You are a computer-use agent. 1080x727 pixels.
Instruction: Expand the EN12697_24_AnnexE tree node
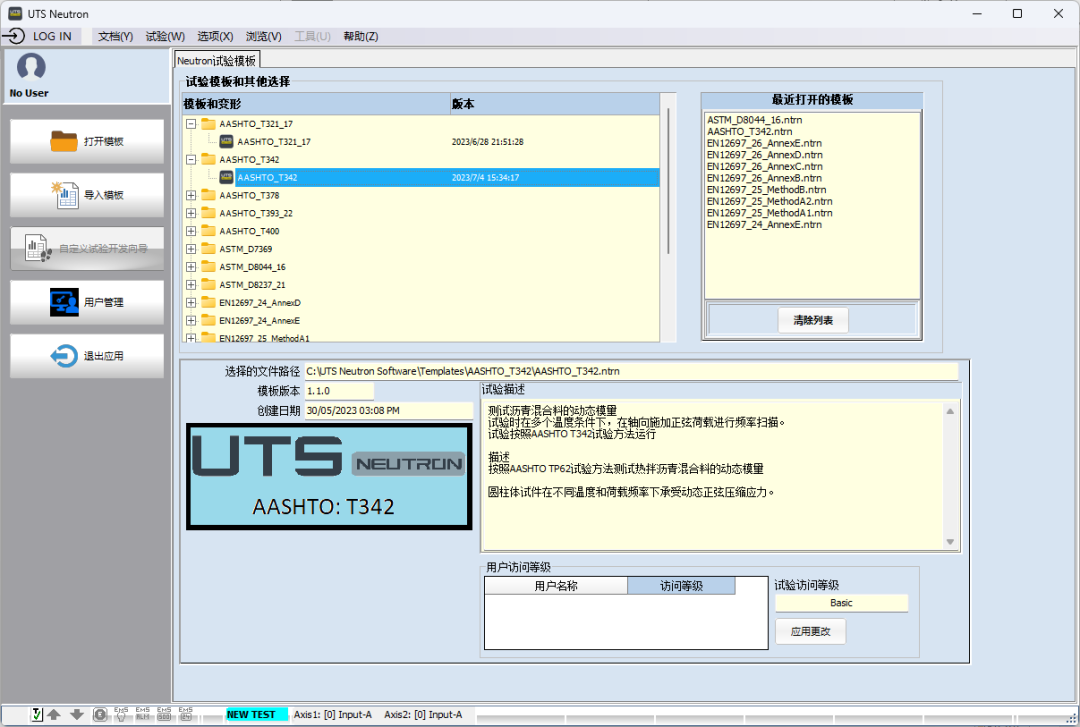point(191,320)
